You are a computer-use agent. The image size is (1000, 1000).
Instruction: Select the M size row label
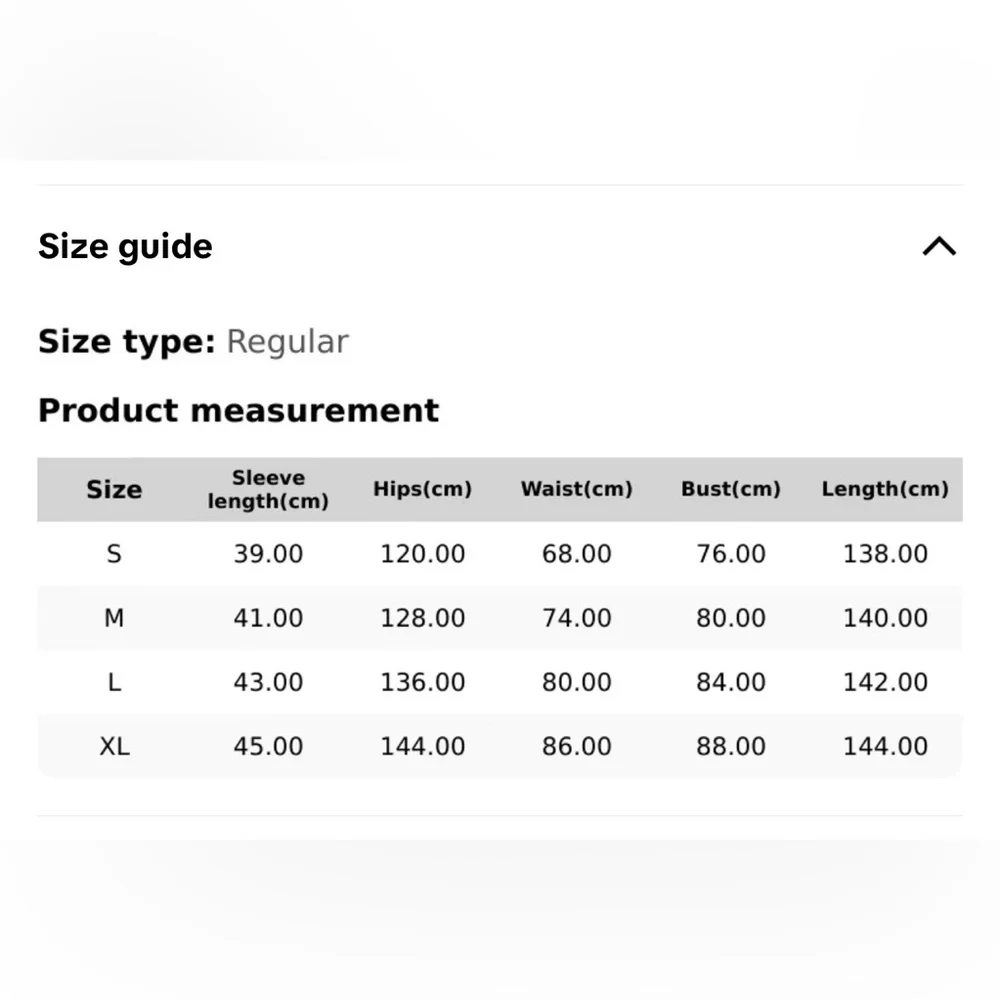tap(114, 618)
